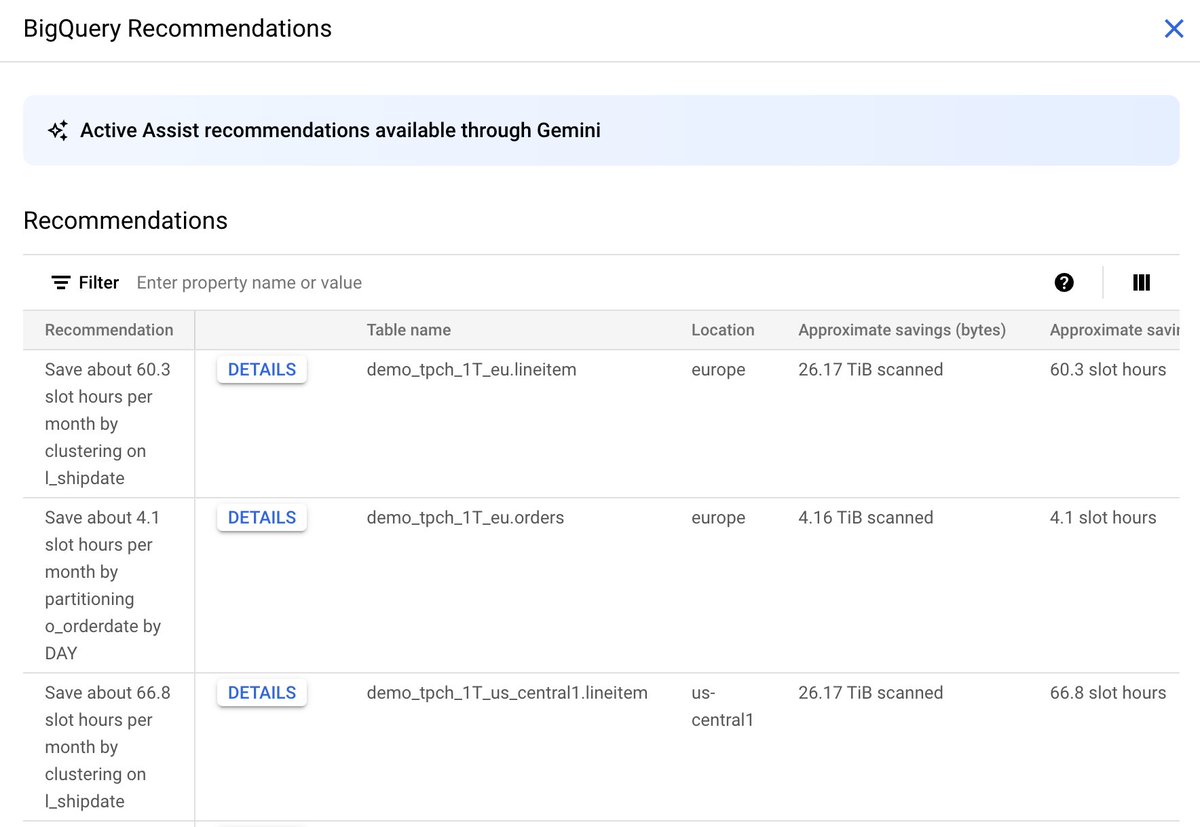
Task: Open DETAILS for demo_tpch_1T_us_central1.lineitem
Action: (x=261, y=692)
